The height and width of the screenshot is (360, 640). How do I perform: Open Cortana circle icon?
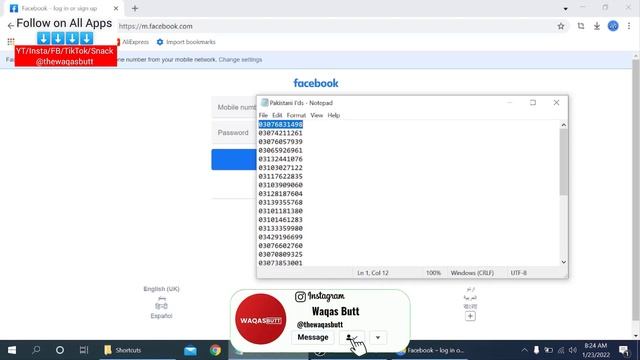60,350
